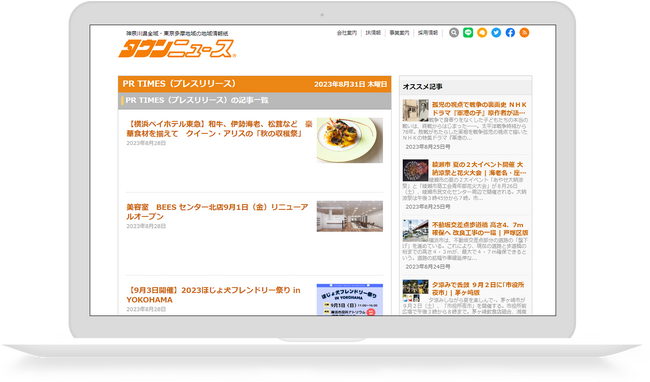The height and width of the screenshot is (382, 650).
Task: Open the 会社案内 header menu
Action: point(347,33)
